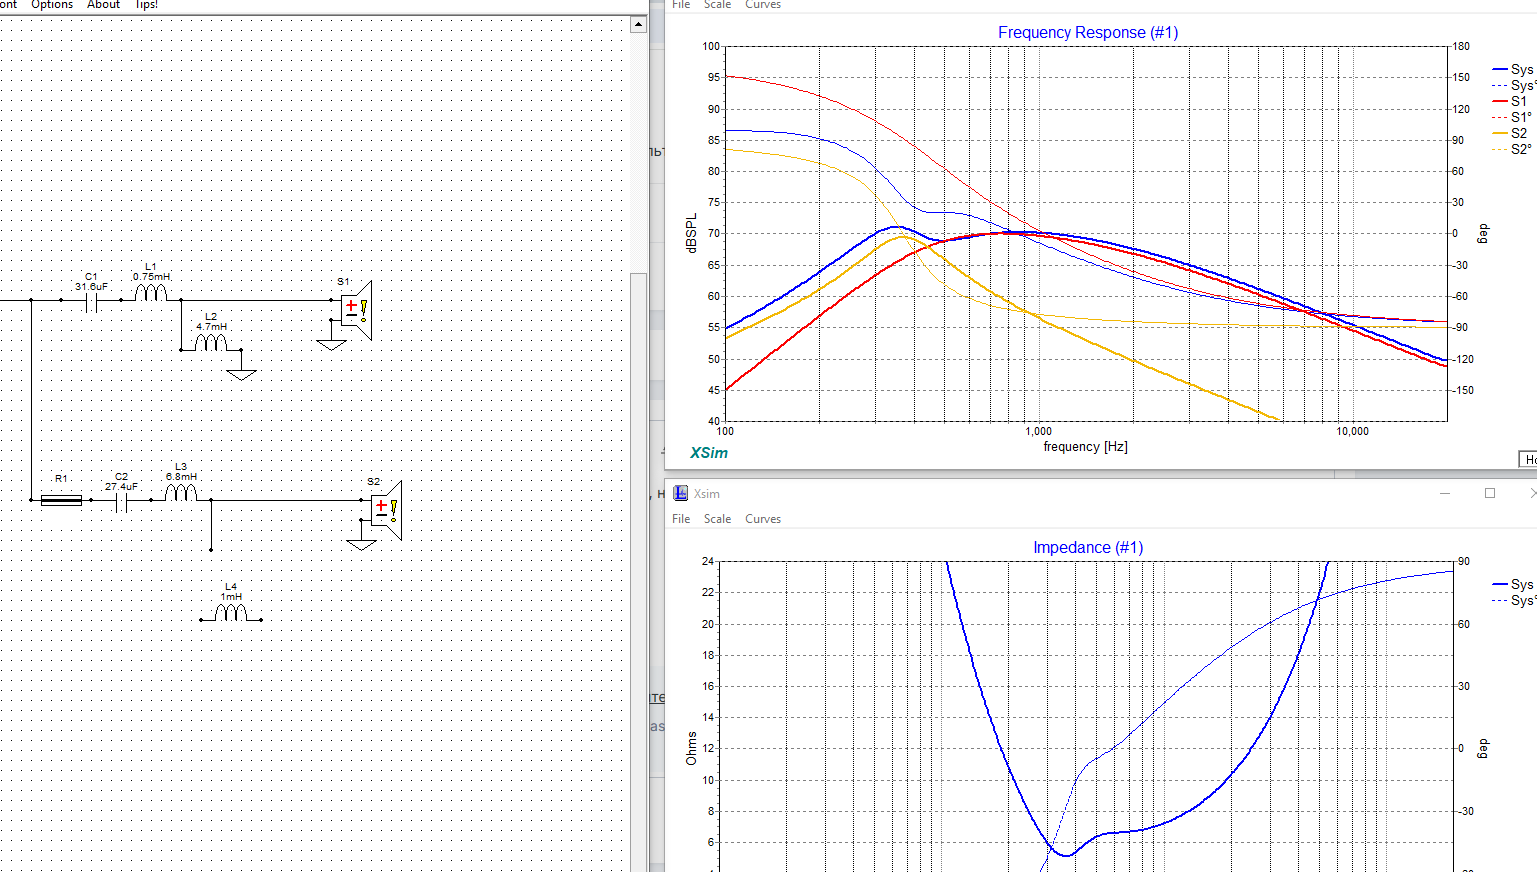The height and width of the screenshot is (872, 1537).
Task: Select the S2 speaker driver symbol
Action: [385, 510]
